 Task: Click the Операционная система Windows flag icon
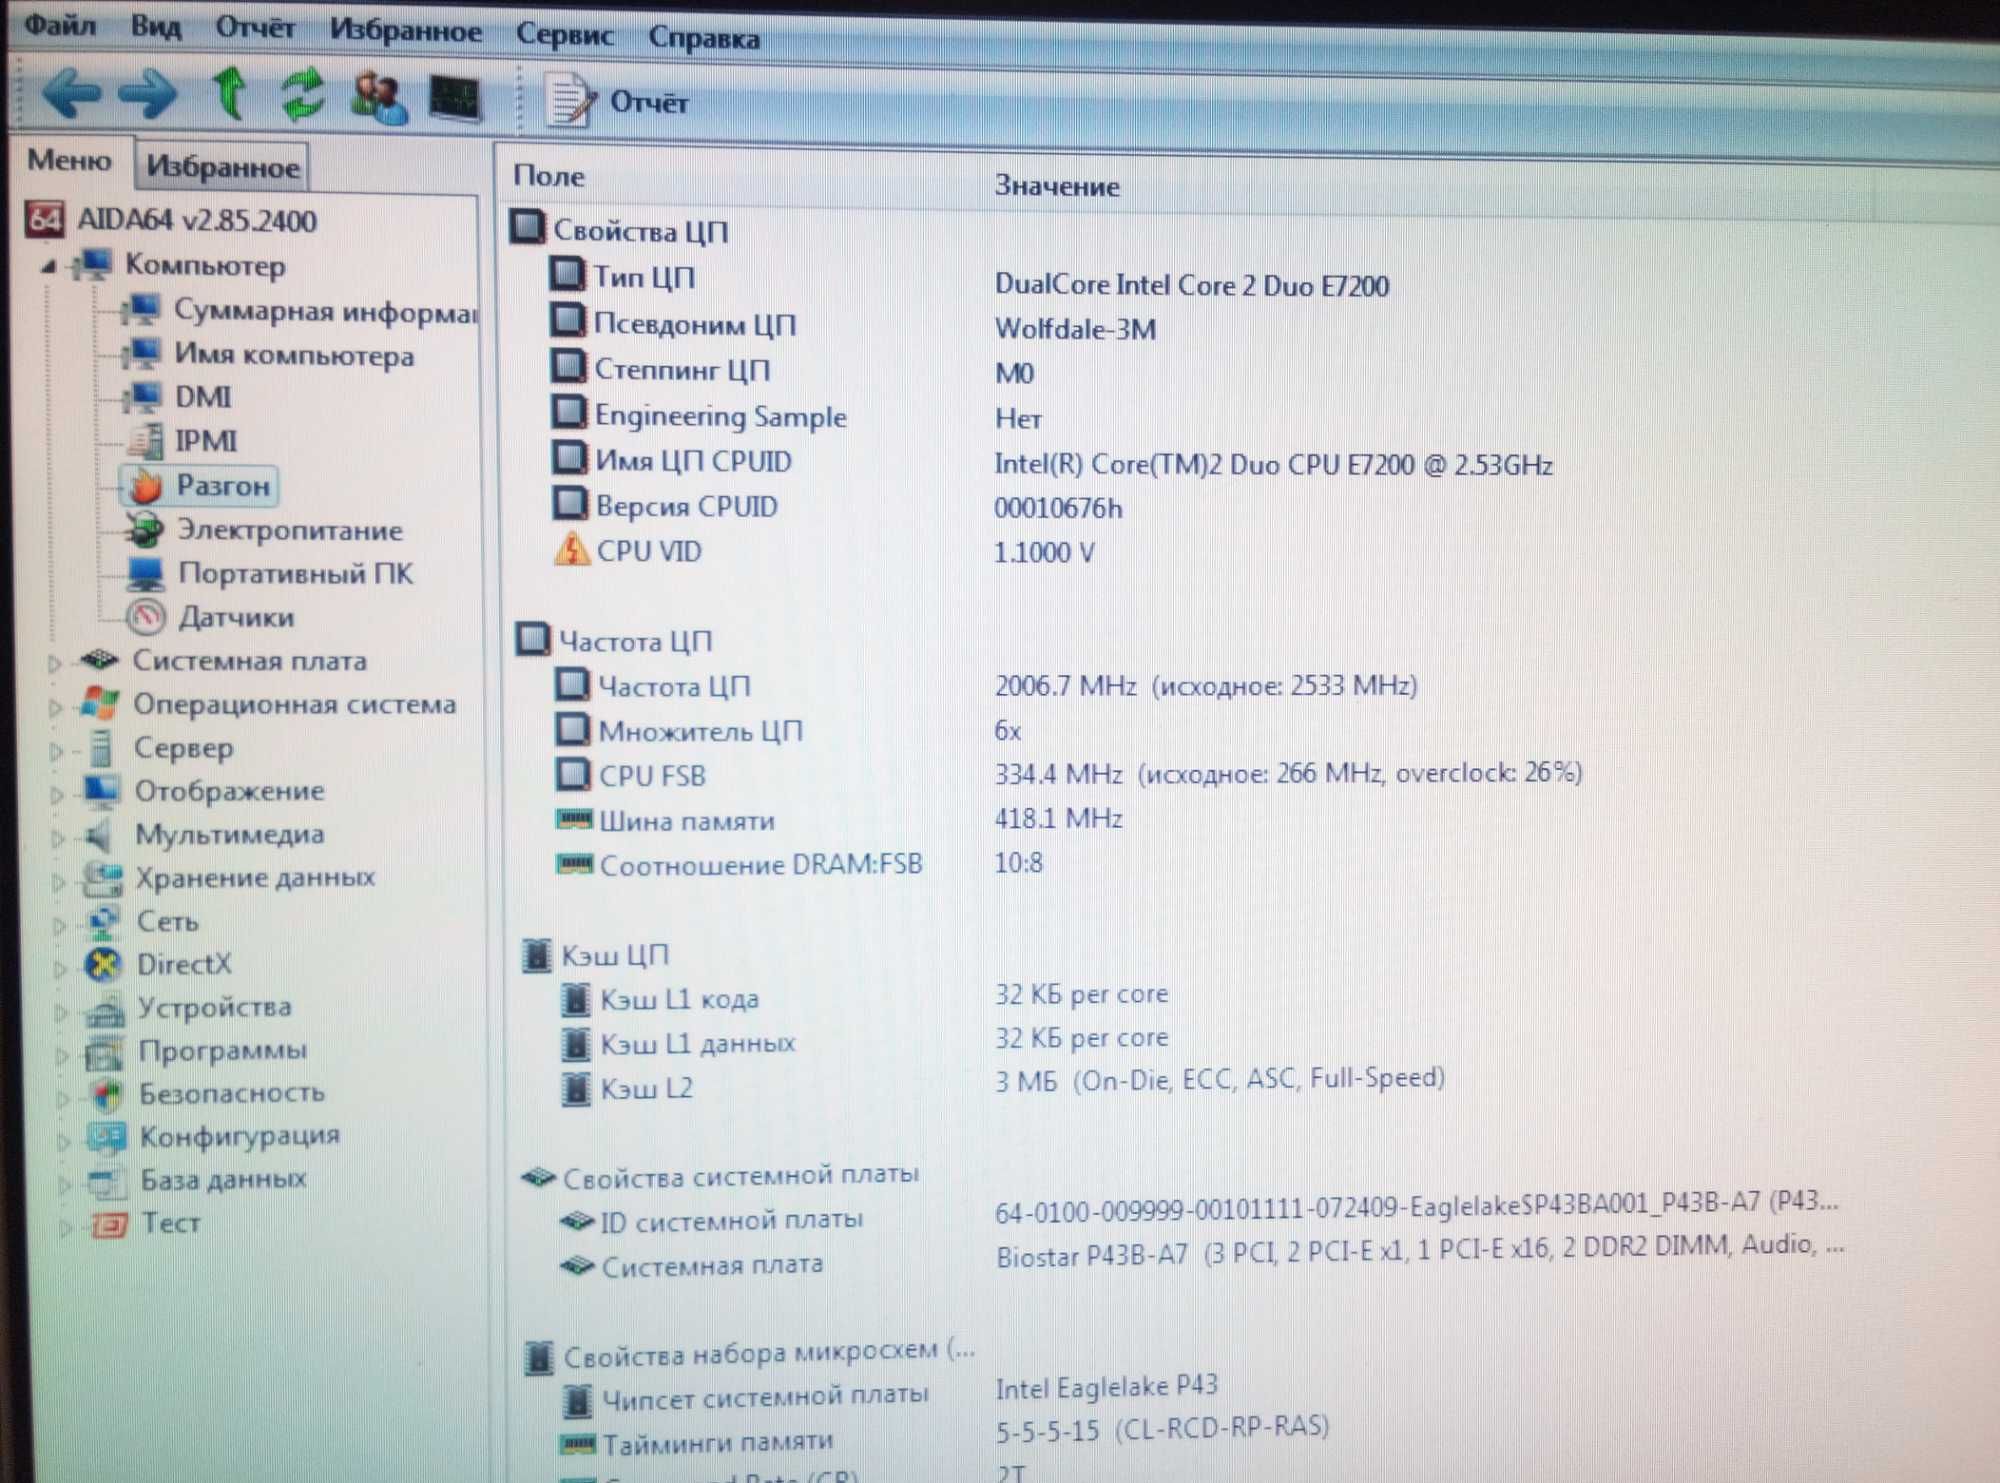pyautogui.click(x=100, y=703)
